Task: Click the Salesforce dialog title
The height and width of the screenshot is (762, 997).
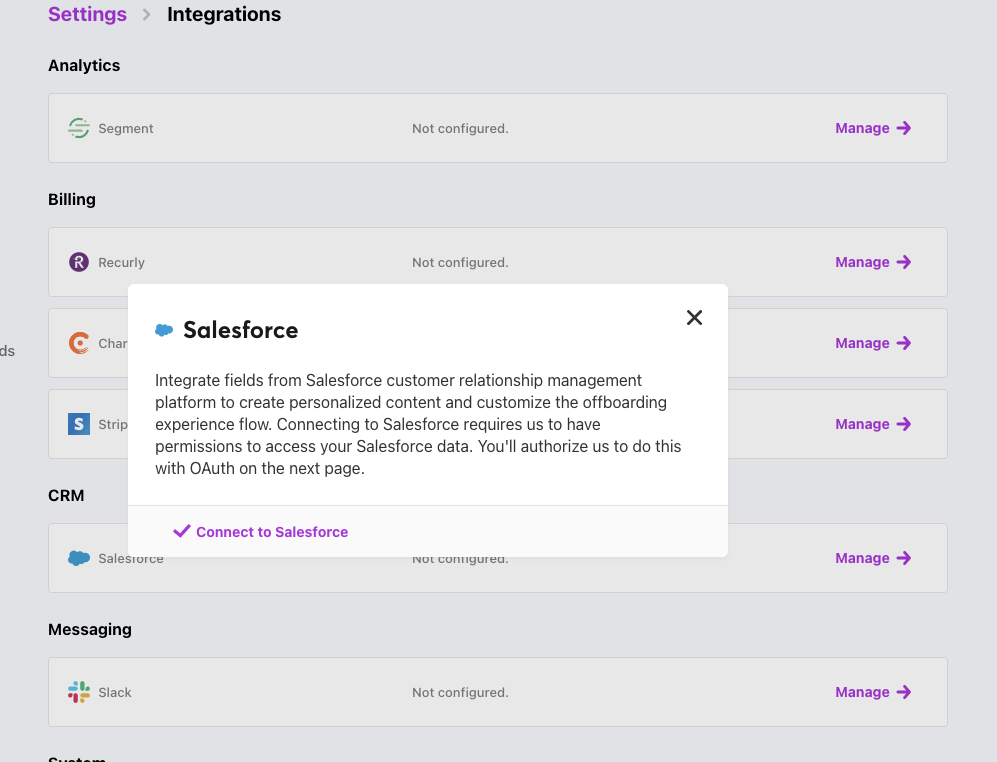Action: pos(240,329)
